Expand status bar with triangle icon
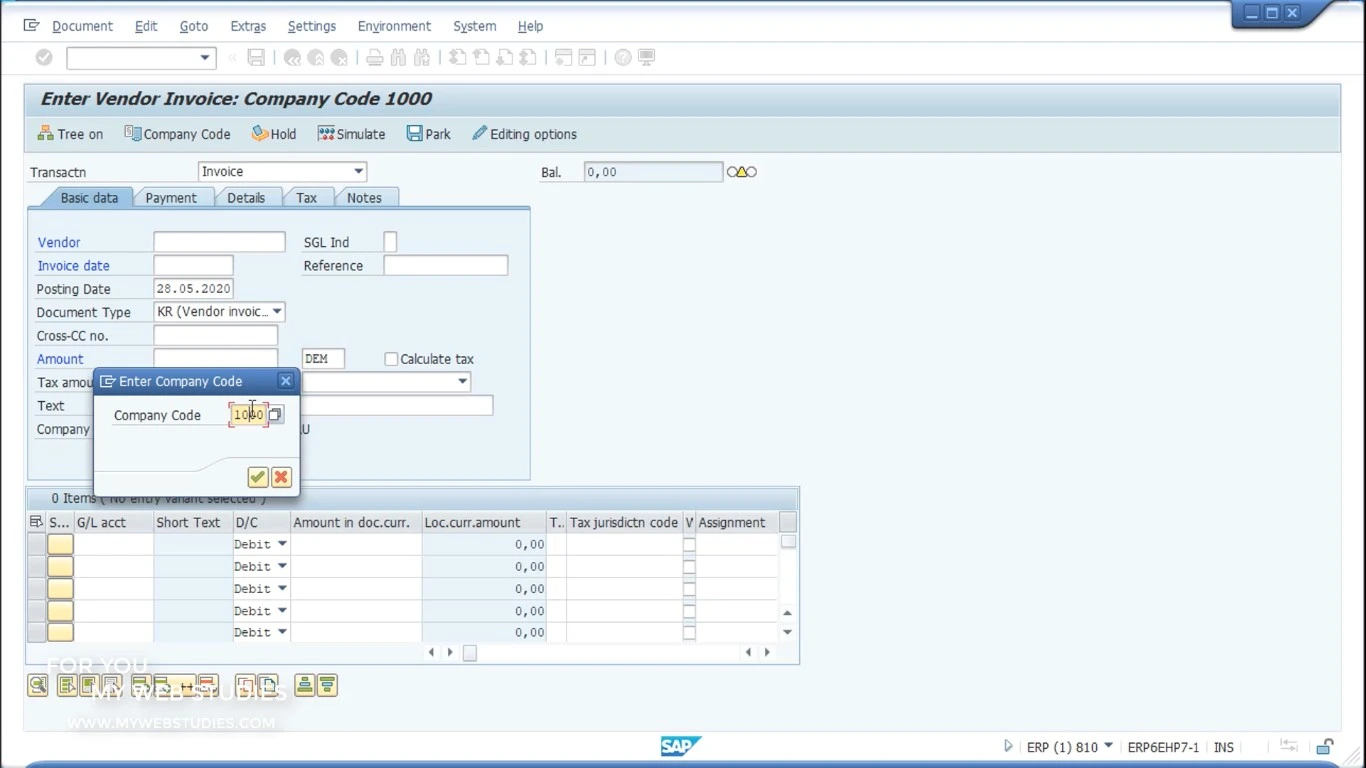 pos(1008,747)
